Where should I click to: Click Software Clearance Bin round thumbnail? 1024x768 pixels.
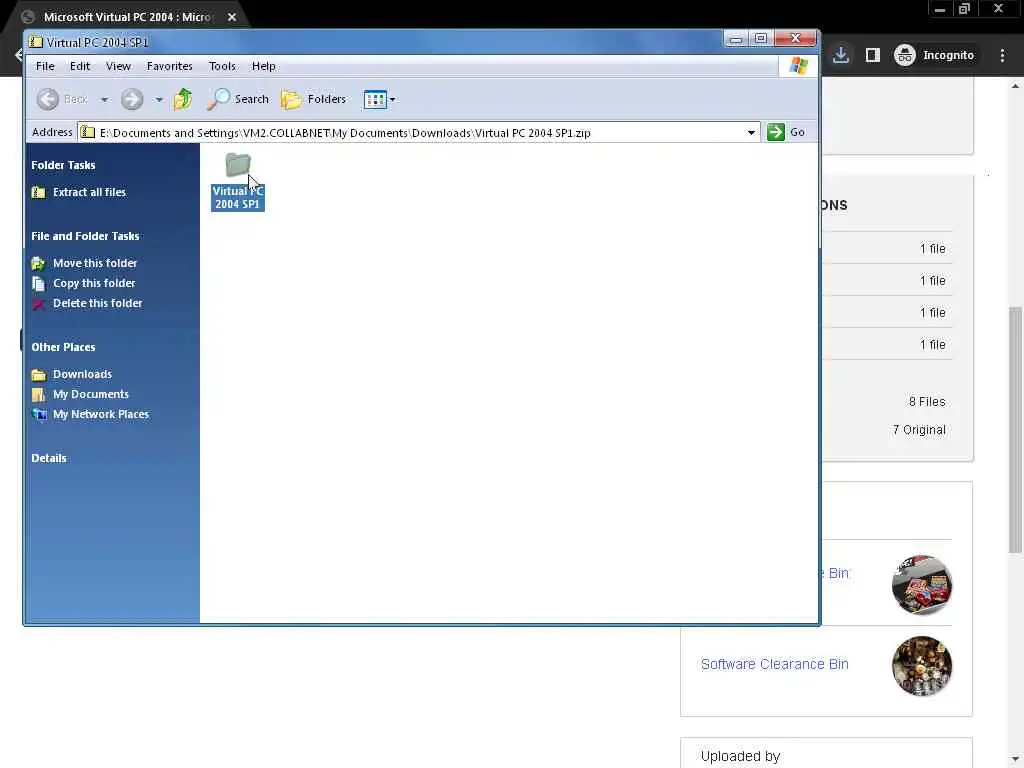coord(921,666)
